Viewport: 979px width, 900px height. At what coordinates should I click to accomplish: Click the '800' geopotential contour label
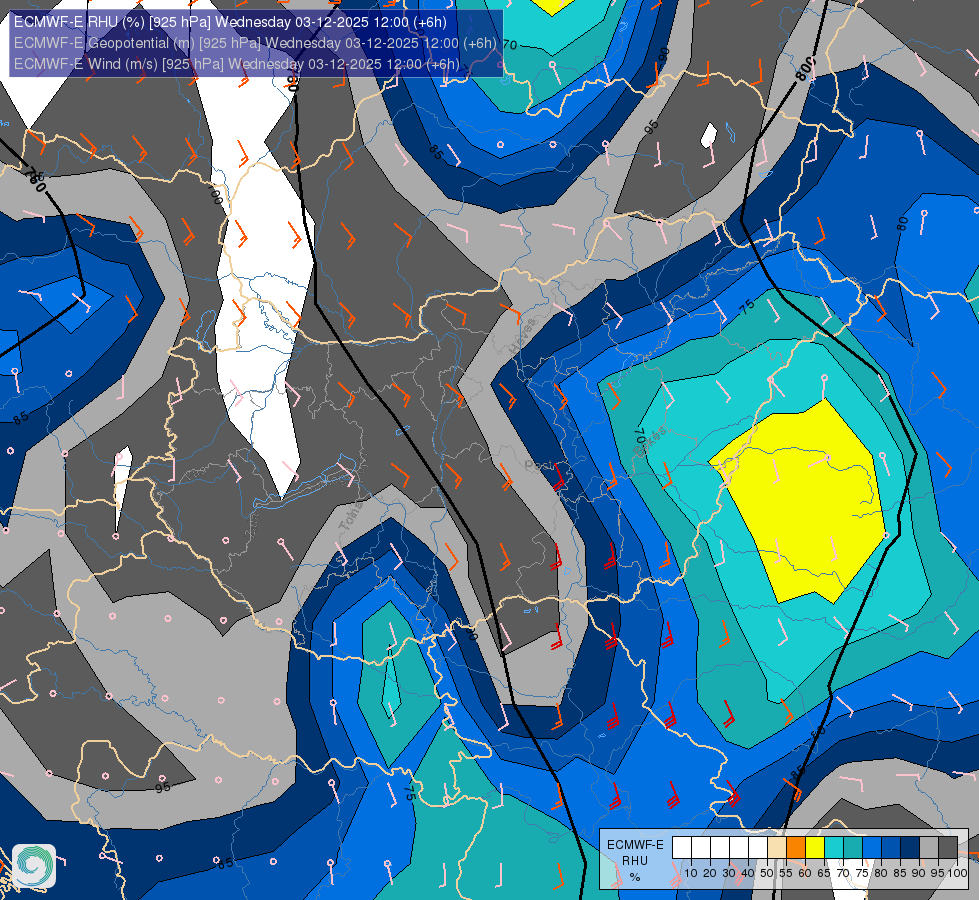pos(805,69)
